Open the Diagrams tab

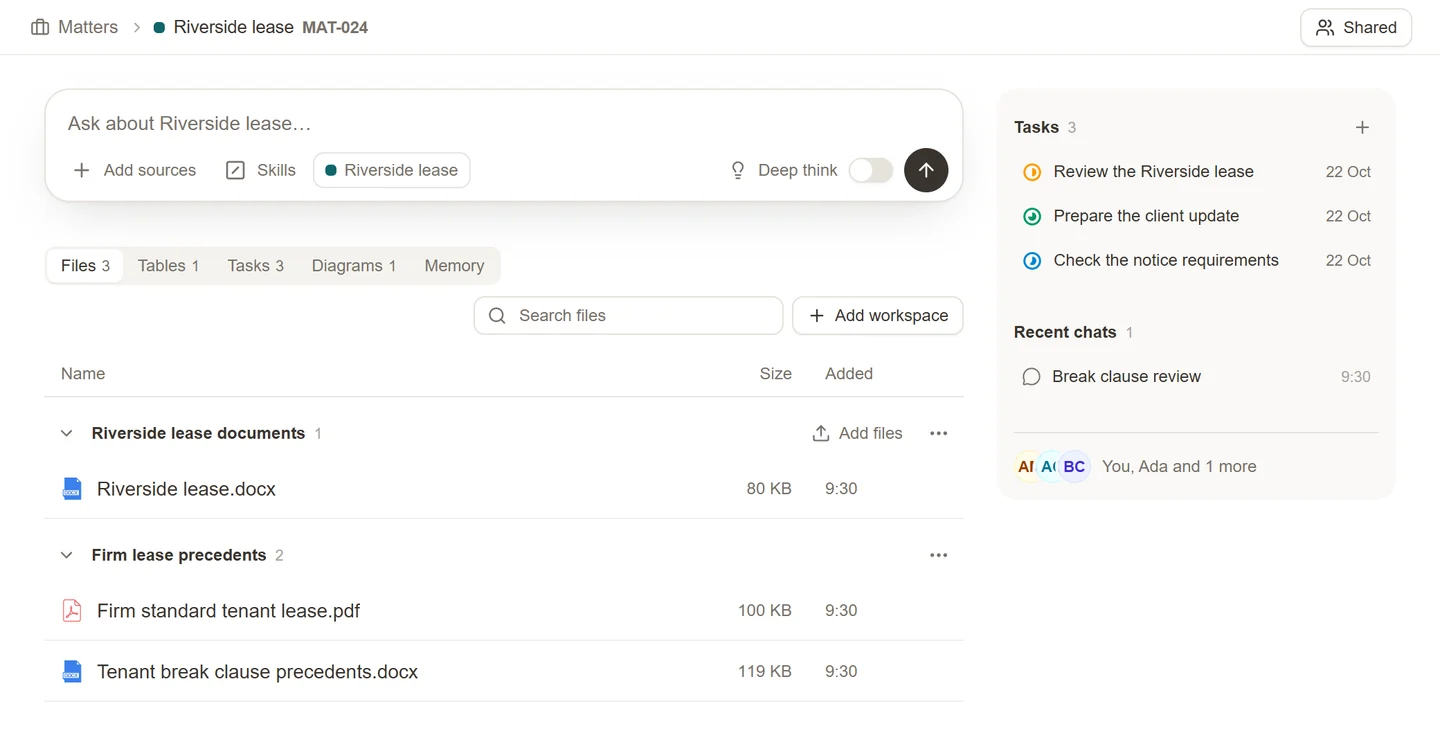coord(354,266)
